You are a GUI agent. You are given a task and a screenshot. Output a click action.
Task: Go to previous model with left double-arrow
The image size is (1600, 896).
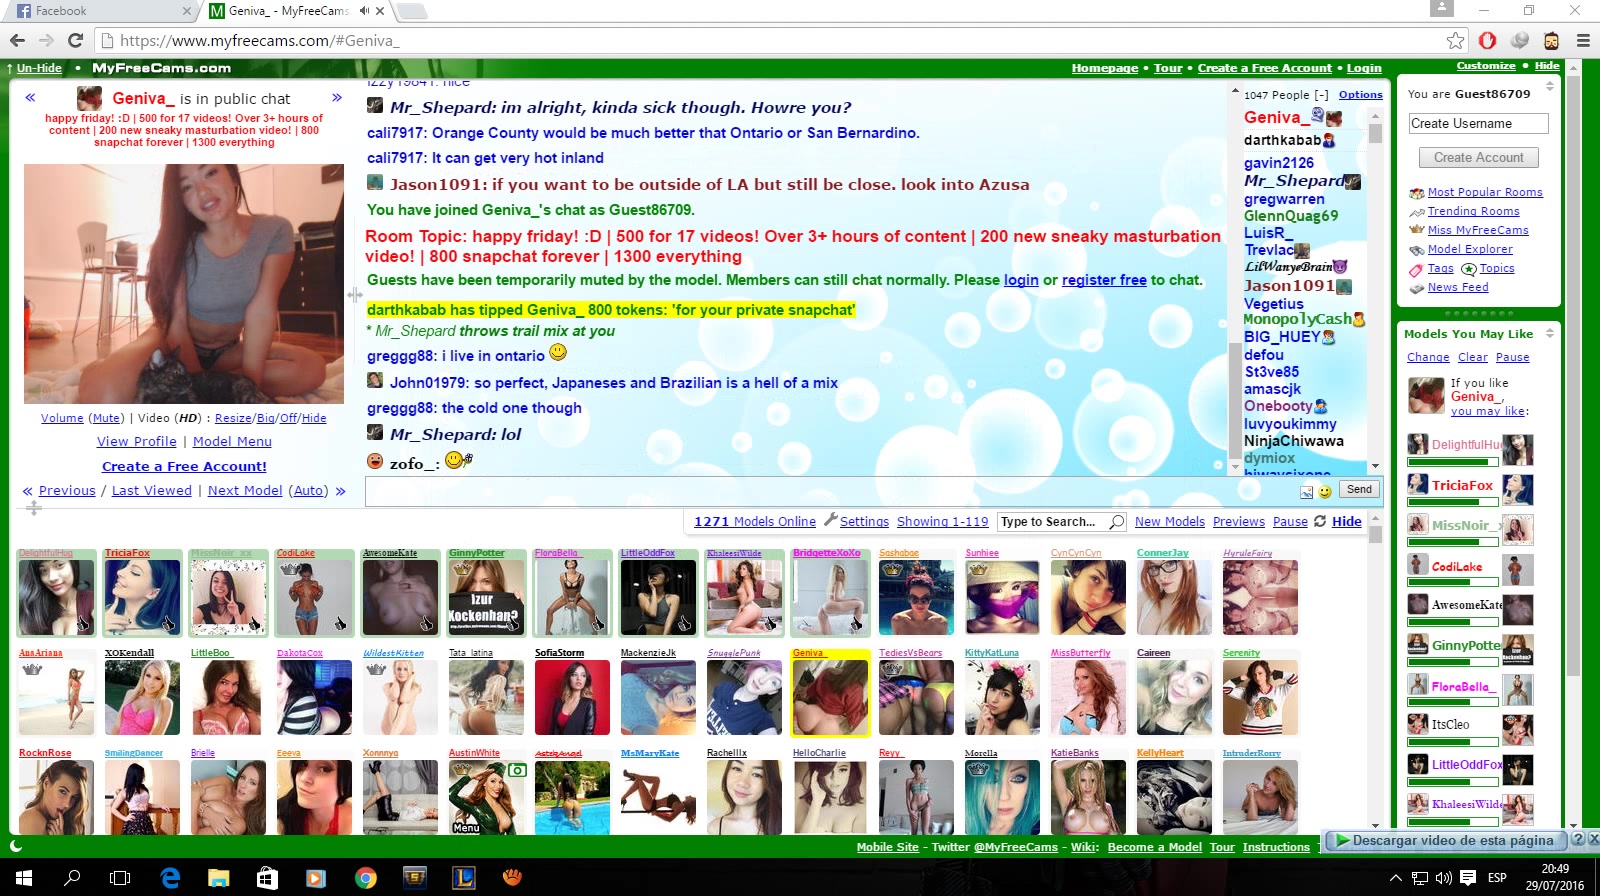click(30, 97)
